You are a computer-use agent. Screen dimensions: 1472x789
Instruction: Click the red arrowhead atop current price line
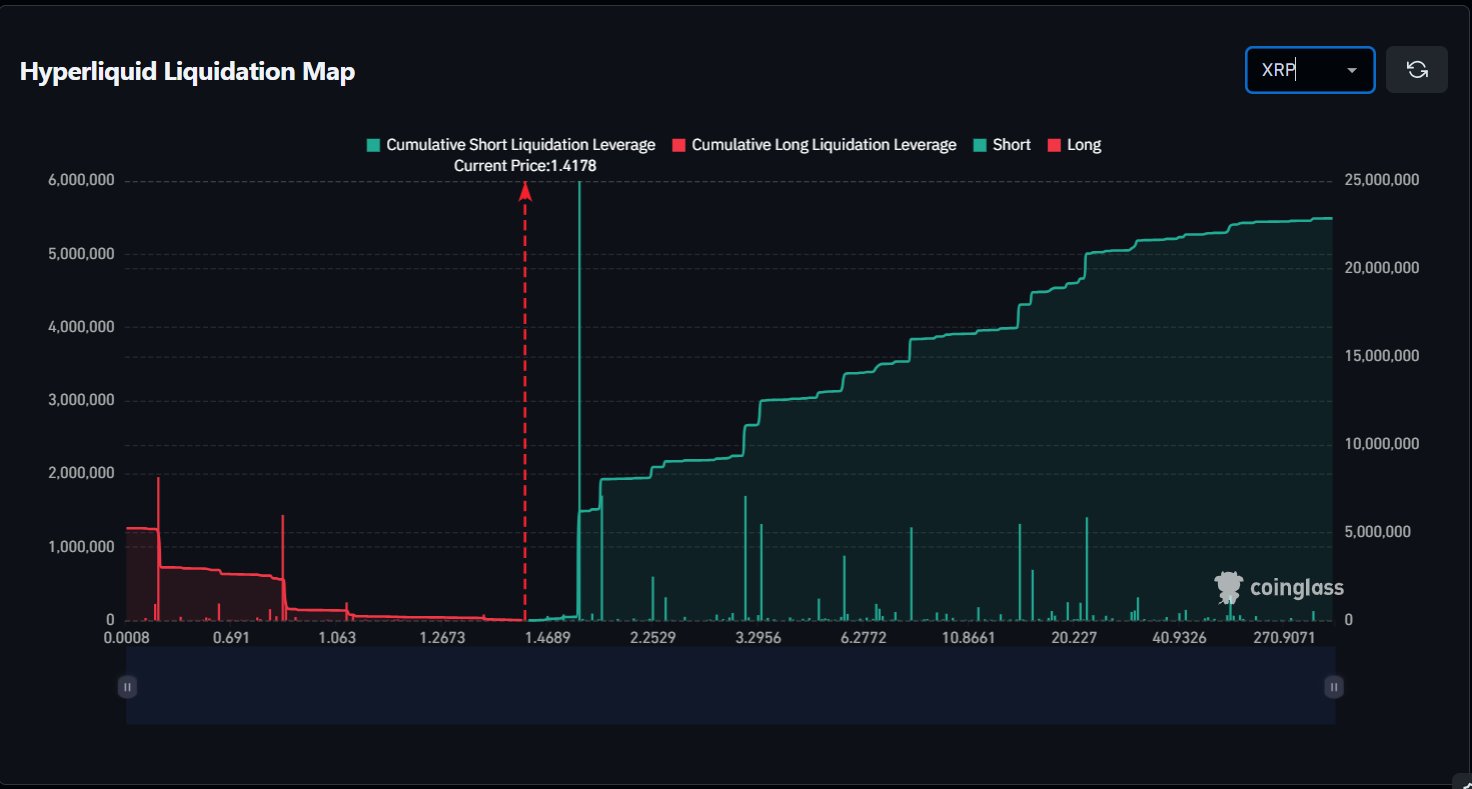pyautogui.click(x=525, y=190)
